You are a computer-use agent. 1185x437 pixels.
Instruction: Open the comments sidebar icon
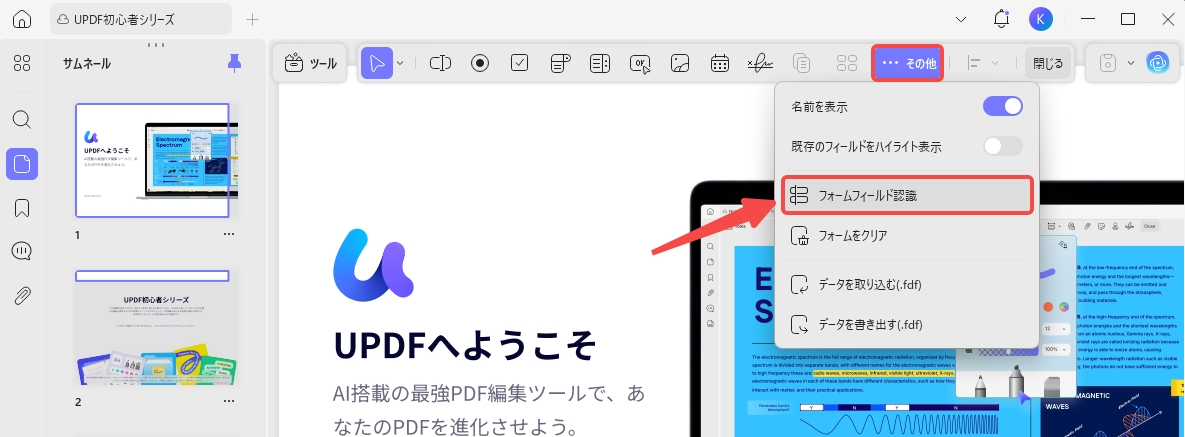click(x=22, y=251)
